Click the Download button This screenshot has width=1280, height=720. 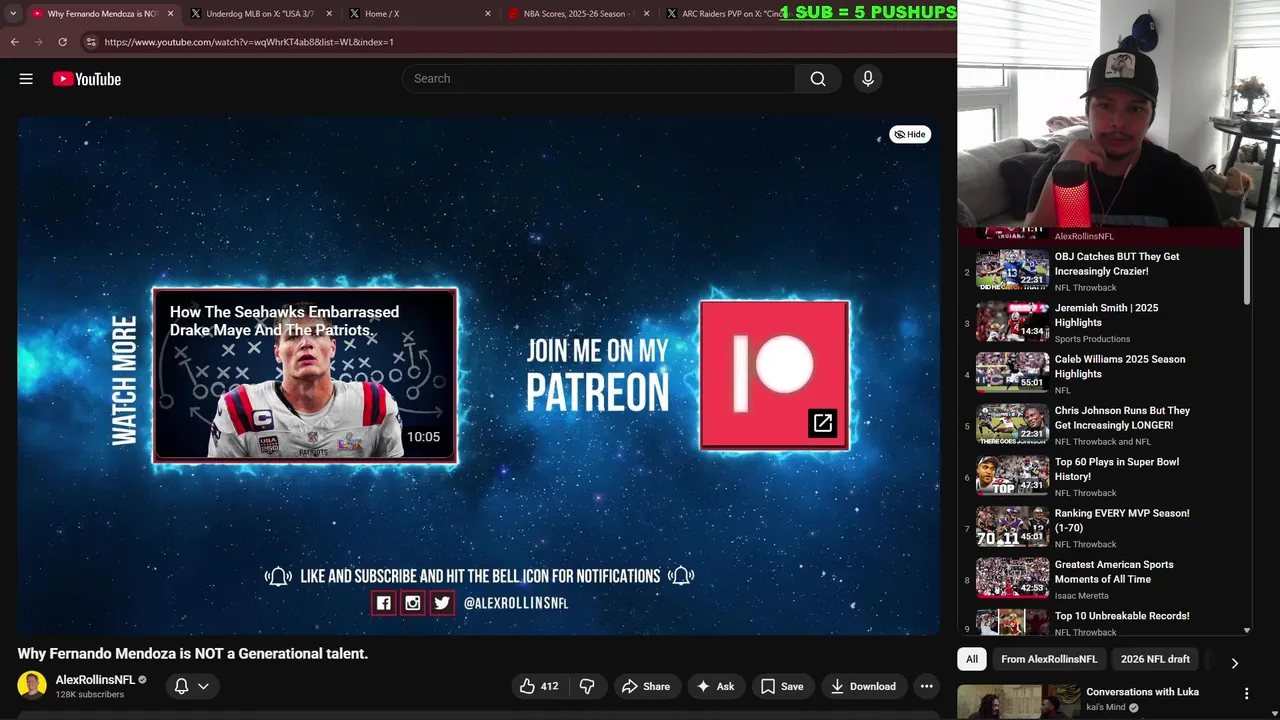coord(862,686)
